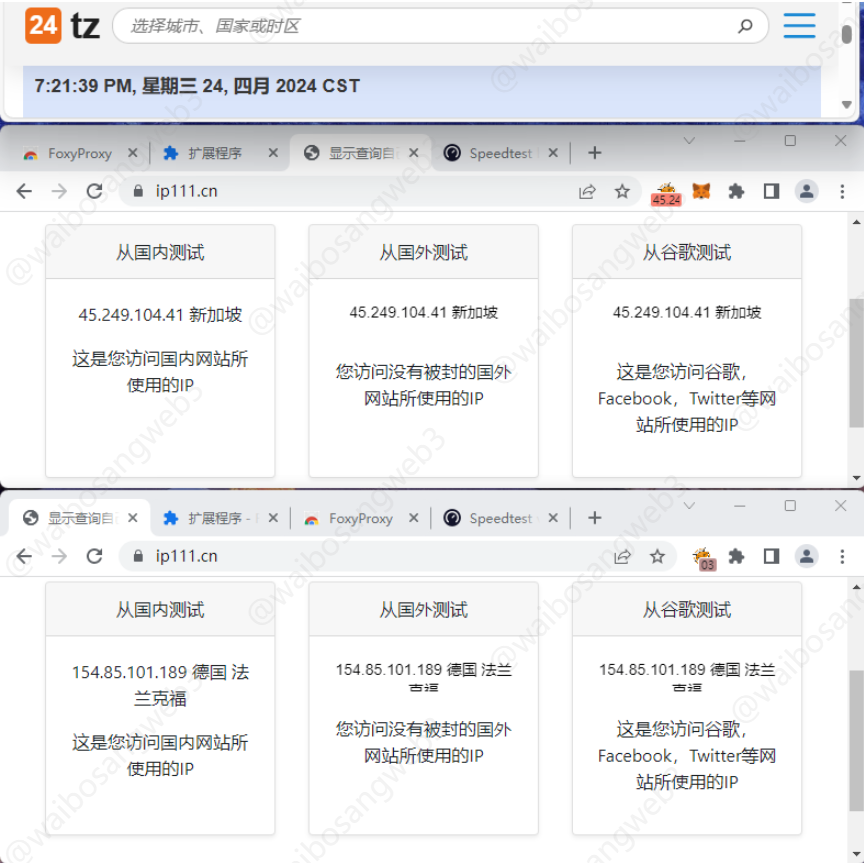This screenshot has width=864, height=863.
Task: Switch to FoxyProxy tab in lower window
Action: 360,518
